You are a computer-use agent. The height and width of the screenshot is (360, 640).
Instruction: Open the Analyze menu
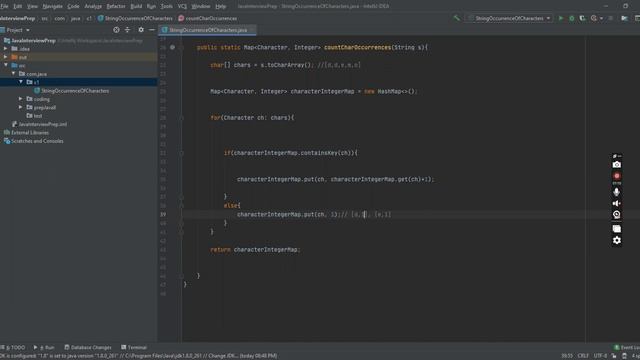point(93,6)
